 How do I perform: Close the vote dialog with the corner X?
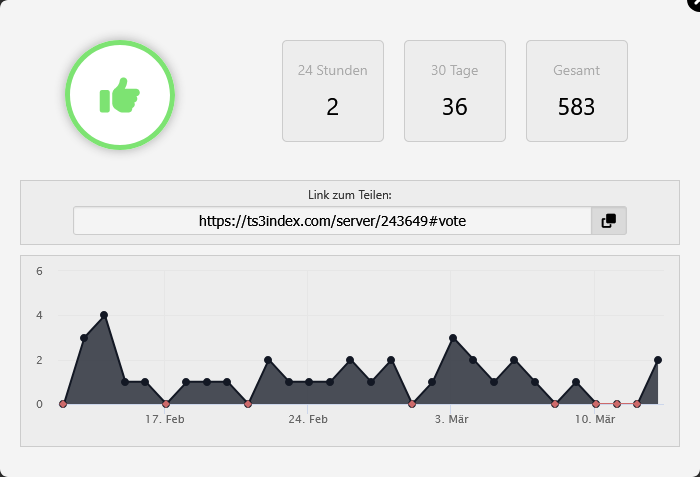tap(696, 2)
